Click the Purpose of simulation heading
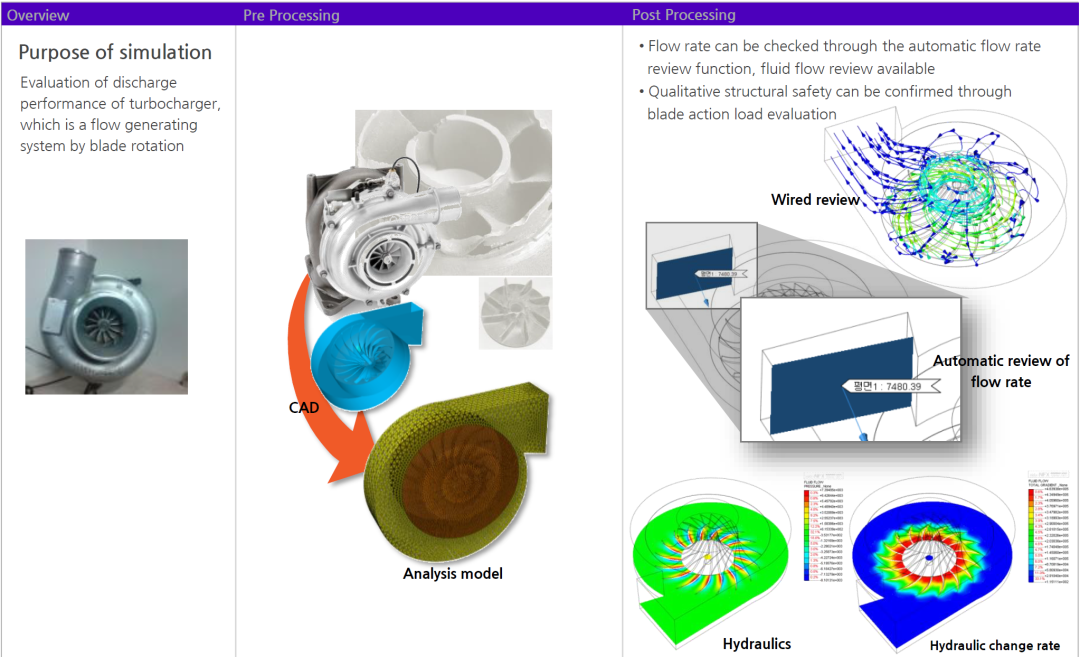 click(115, 52)
